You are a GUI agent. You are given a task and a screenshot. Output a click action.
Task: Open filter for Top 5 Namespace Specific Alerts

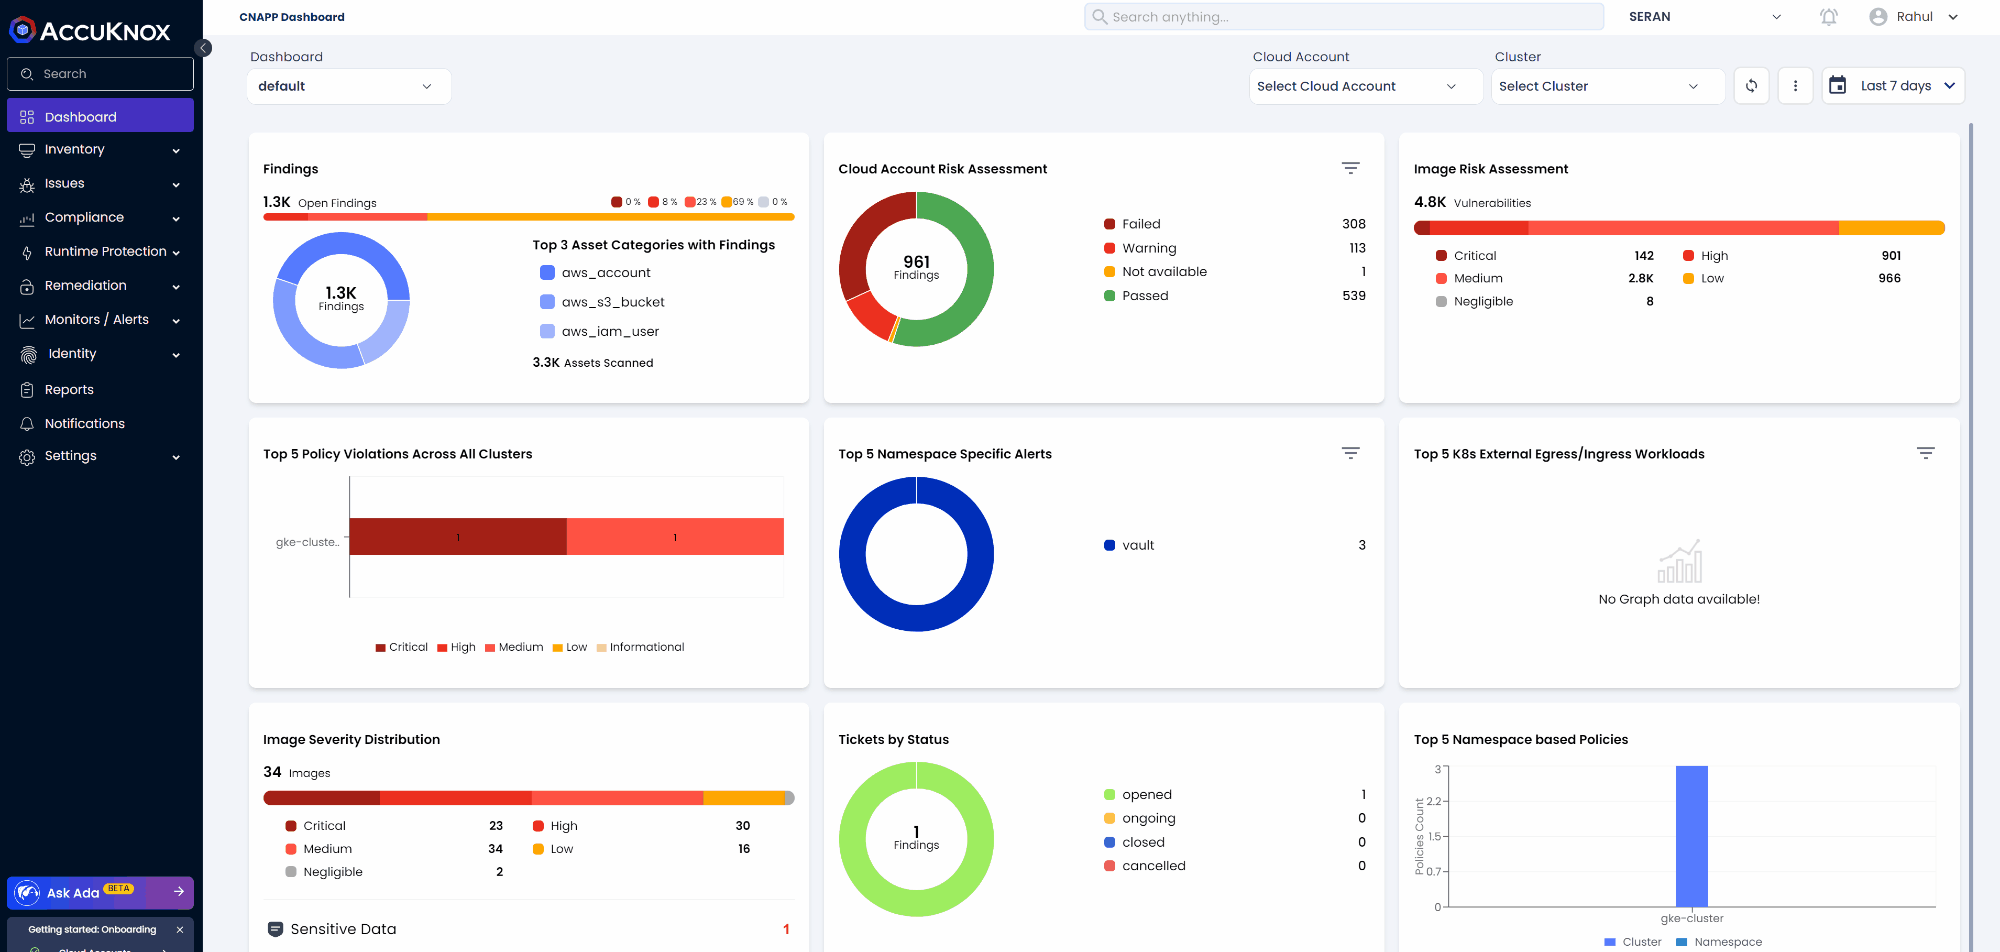tap(1350, 453)
